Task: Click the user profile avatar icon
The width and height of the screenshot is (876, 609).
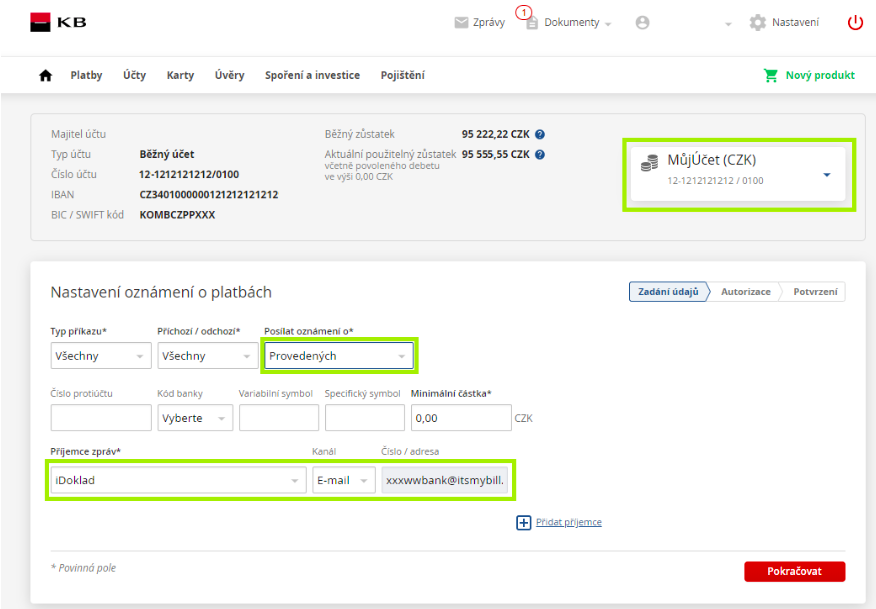Action: tap(642, 22)
